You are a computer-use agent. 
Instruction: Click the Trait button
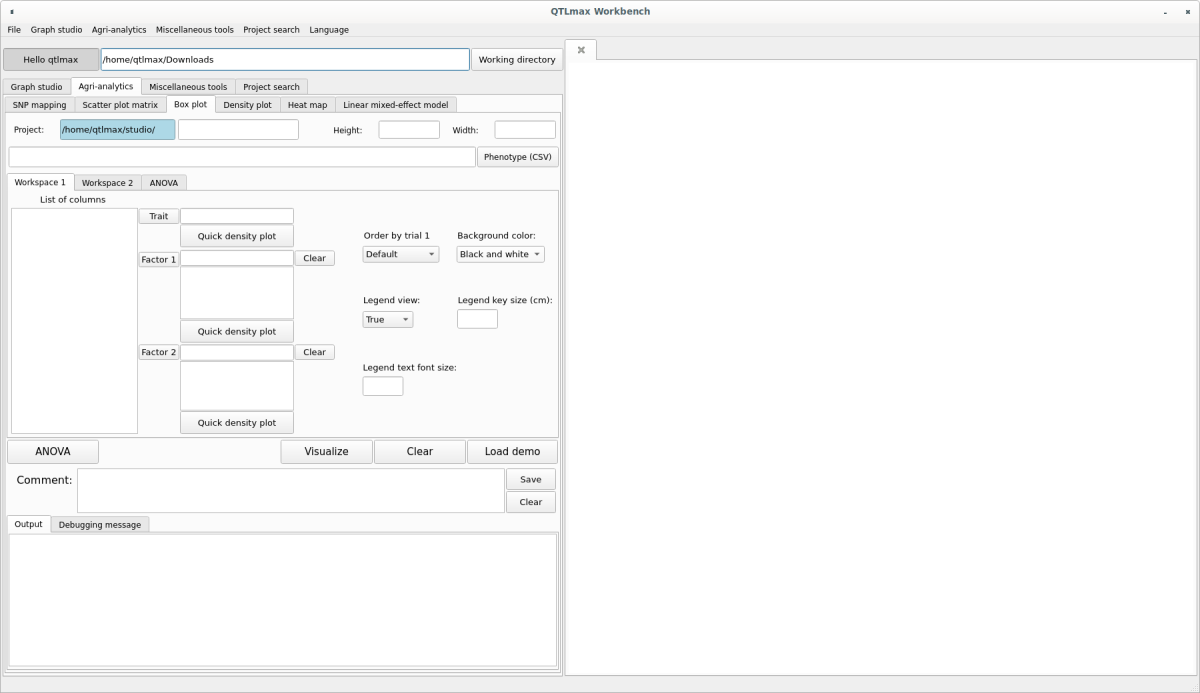pos(158,216)
